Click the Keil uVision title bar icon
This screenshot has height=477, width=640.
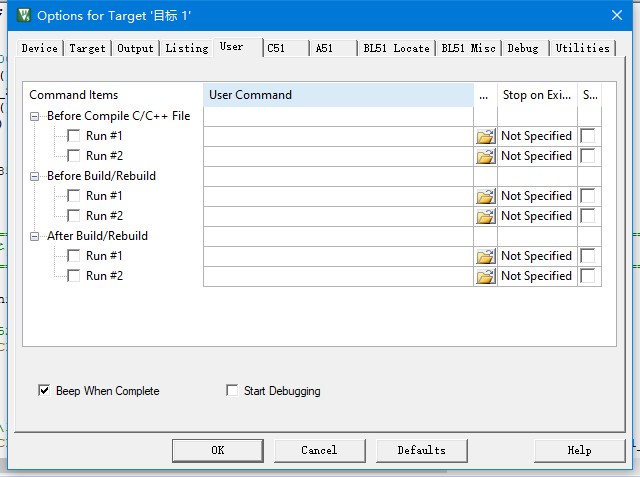tap(24, 16)
